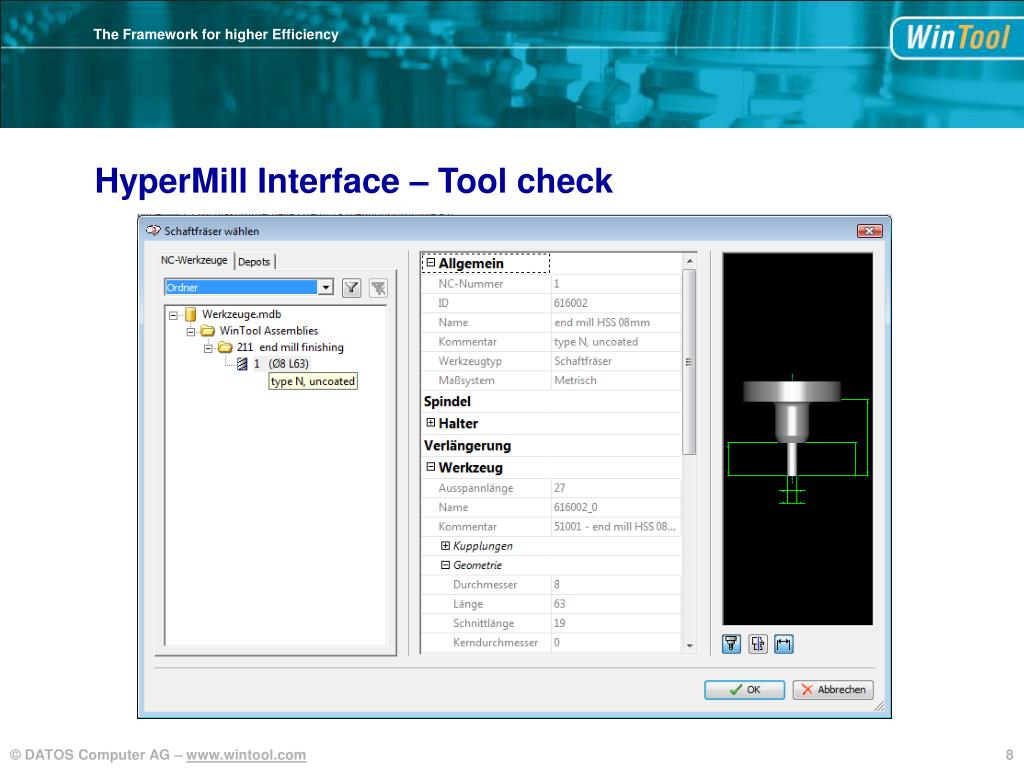Collapse the Werkzeug section
The image size is (1024, 768).
coord(430,467)
